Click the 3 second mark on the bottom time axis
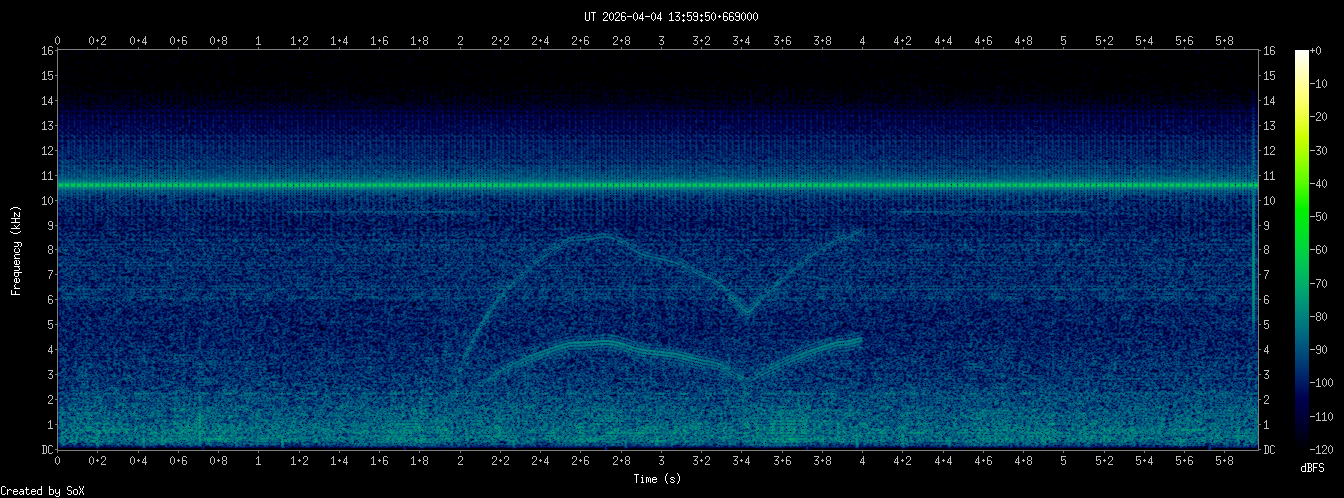Viewport: 1344px width, 498px height. pyautogui.click(x=661, y=461)
